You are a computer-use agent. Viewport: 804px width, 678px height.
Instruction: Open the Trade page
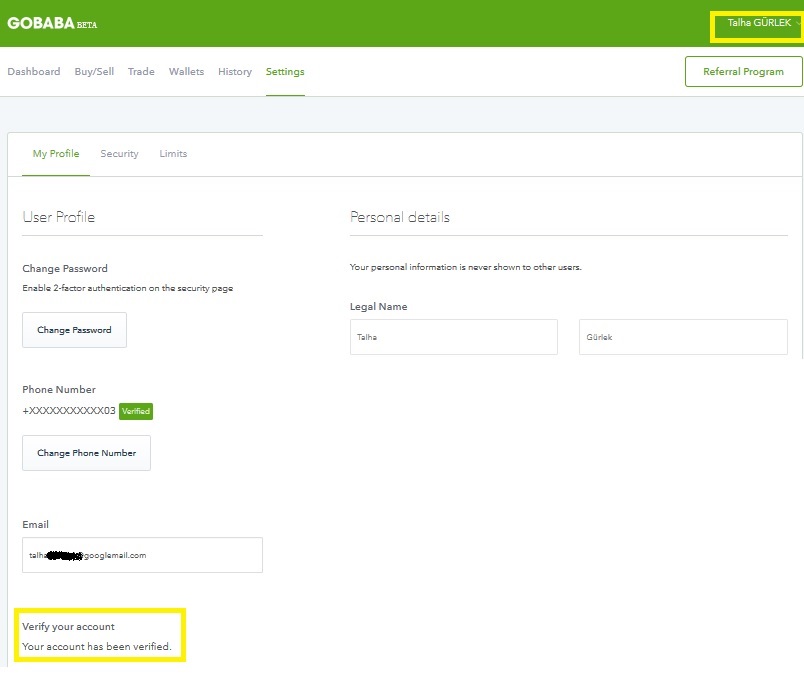[141, 71]
